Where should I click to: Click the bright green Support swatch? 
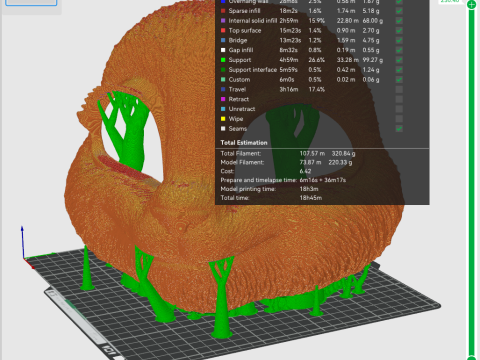tap(223, 60)
